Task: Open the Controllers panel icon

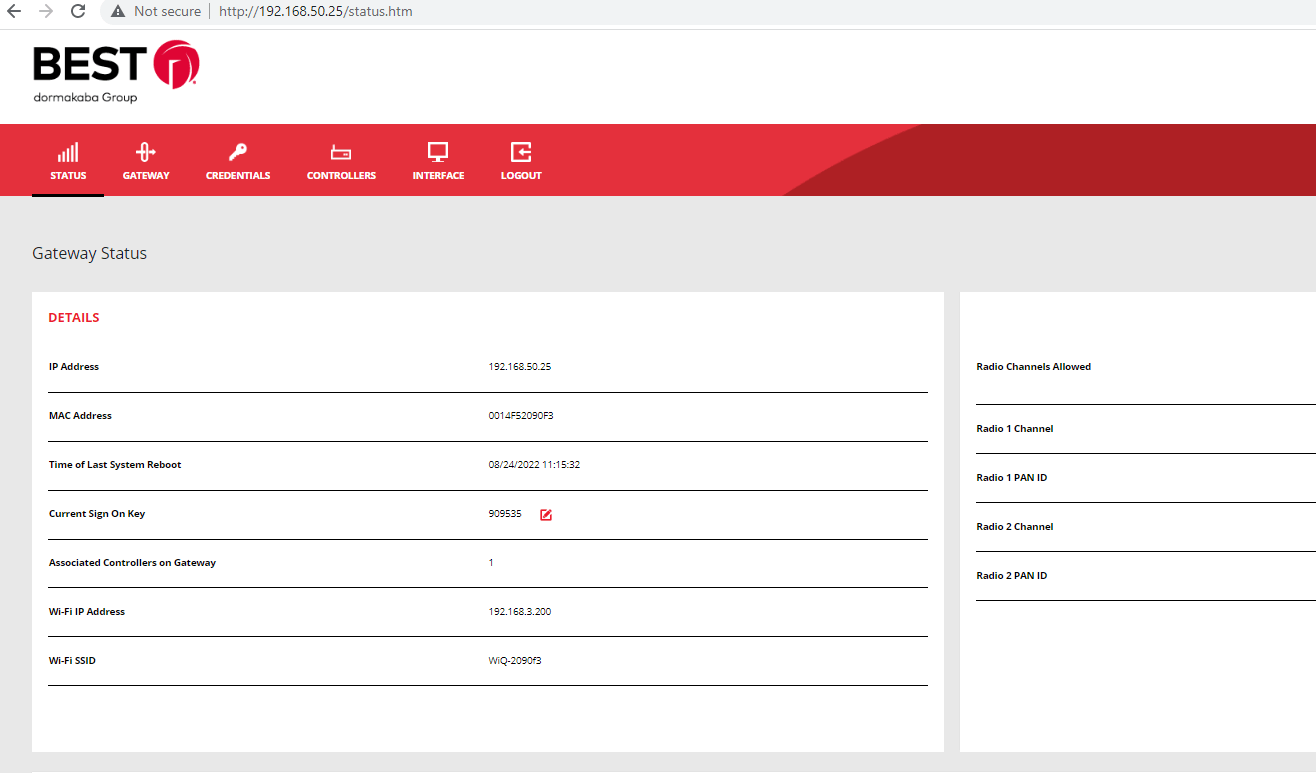Action: point(341,150)
